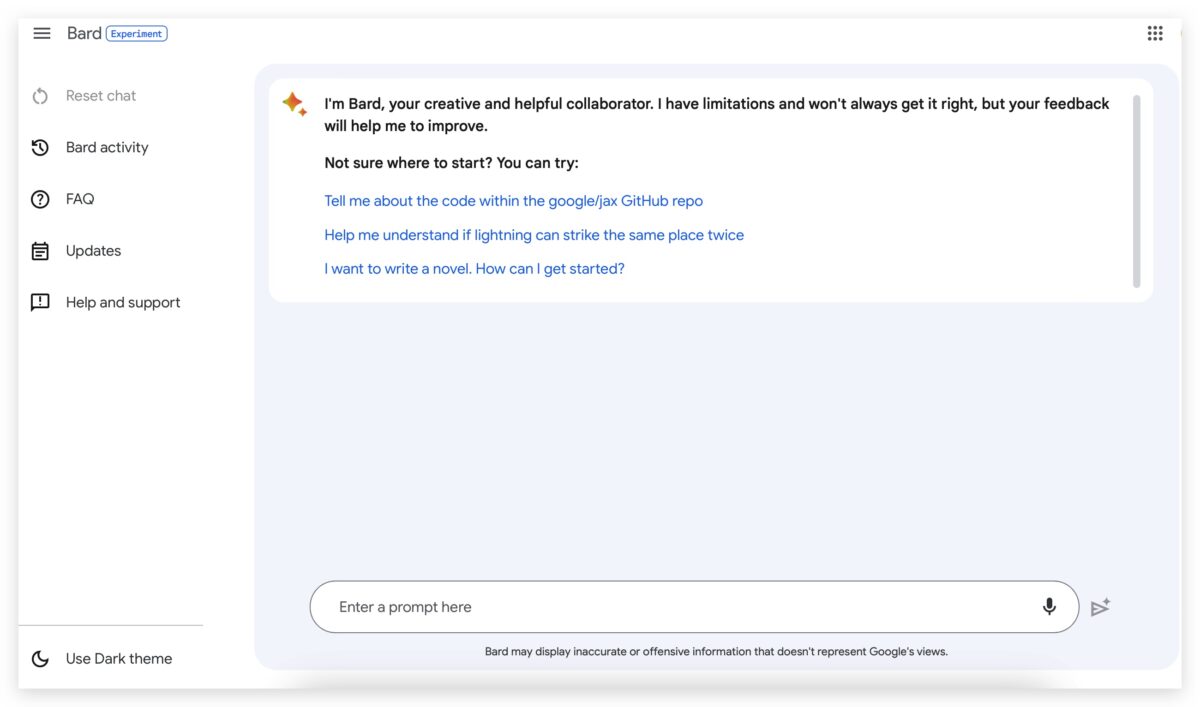The height and width of the screenshot is (707, 1200).
Task: Click the Help and support feedback icon
Action: pos(40,303)
